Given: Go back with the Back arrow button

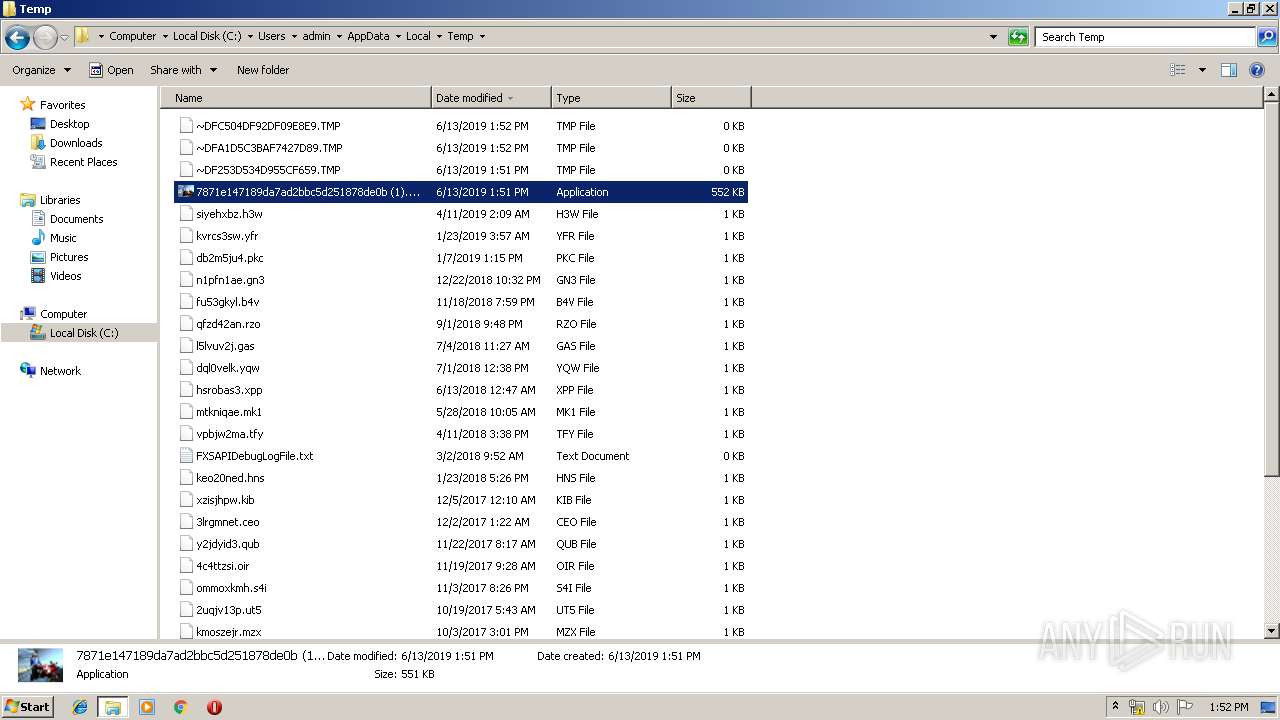Looking at the screenshot, I should [x=17, y=38].
